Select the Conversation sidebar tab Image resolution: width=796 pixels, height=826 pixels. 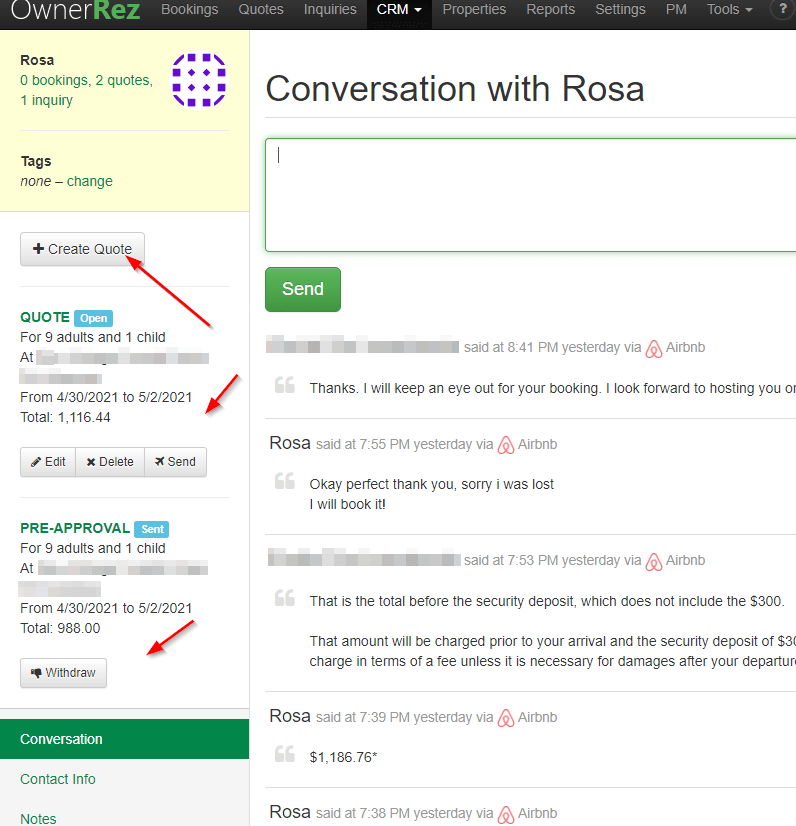pos(124,739)
